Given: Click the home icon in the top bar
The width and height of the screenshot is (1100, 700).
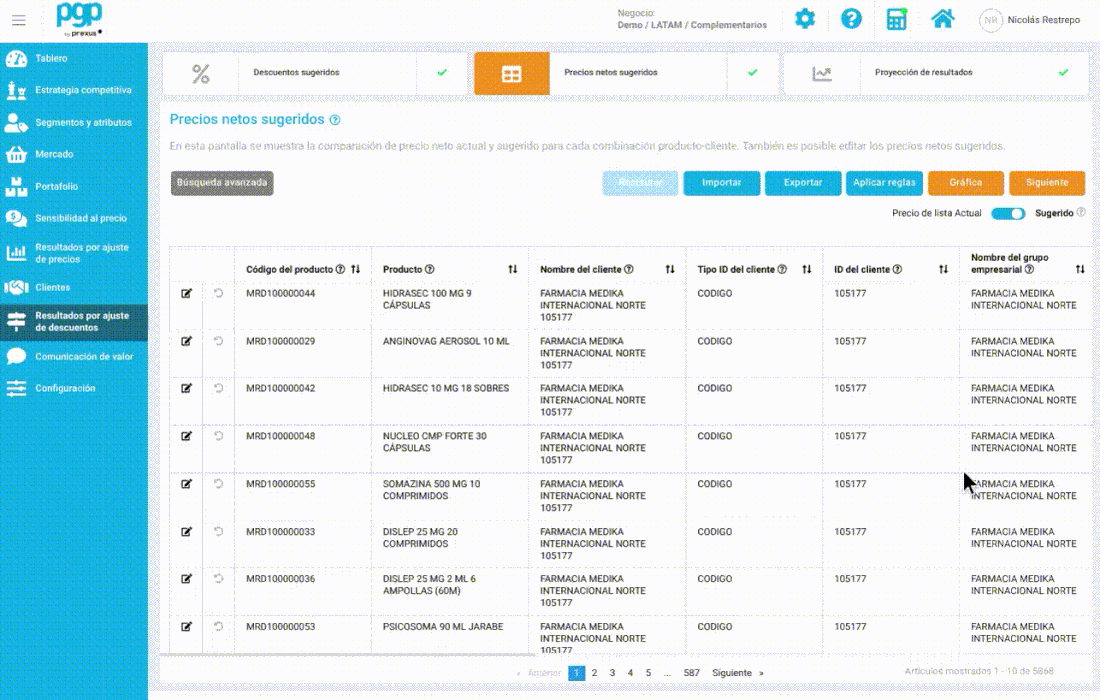Looking at the screenshot, I should click(941, 18).
